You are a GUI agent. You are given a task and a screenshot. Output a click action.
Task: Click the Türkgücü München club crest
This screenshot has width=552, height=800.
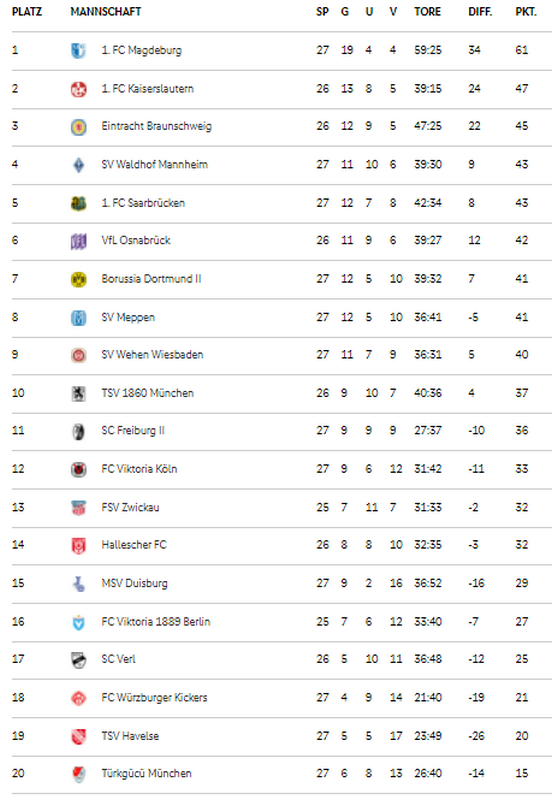click(78, 774)
